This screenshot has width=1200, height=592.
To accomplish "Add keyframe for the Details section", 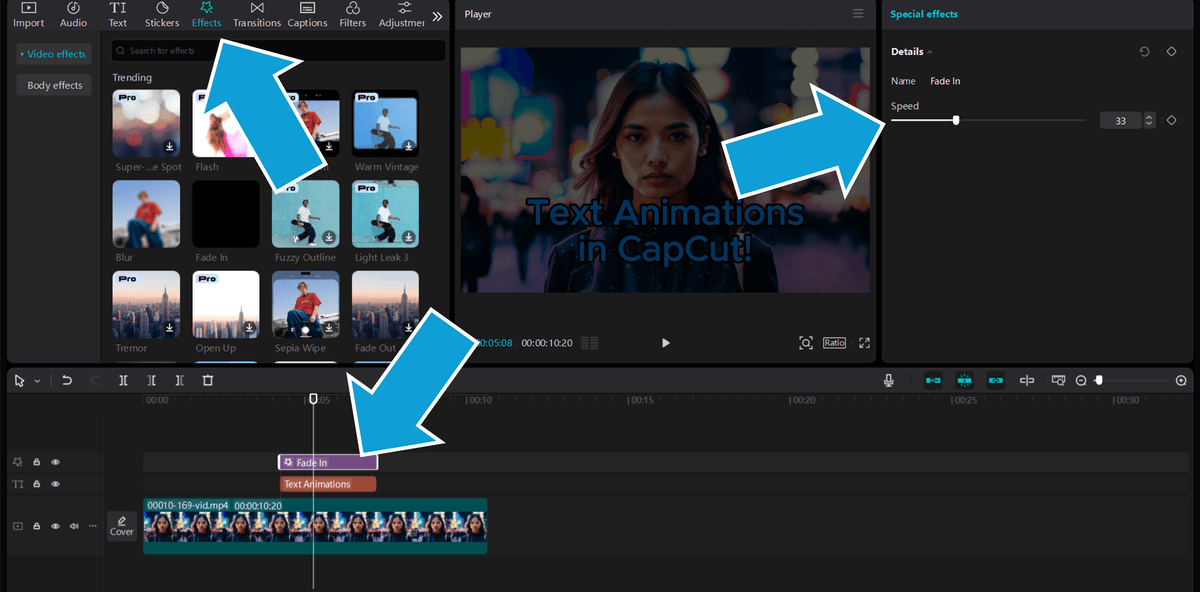I will point(1171,51).
